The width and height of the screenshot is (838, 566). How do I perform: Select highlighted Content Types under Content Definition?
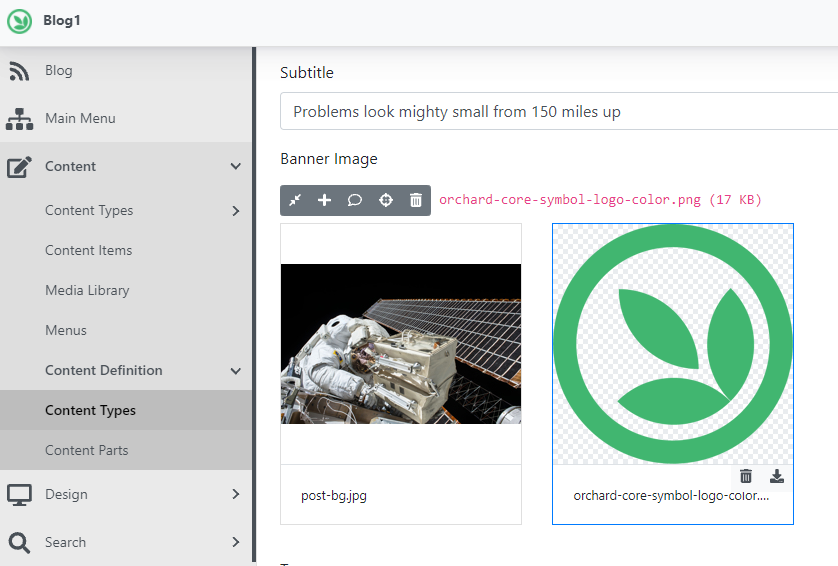tap(90, 410)
